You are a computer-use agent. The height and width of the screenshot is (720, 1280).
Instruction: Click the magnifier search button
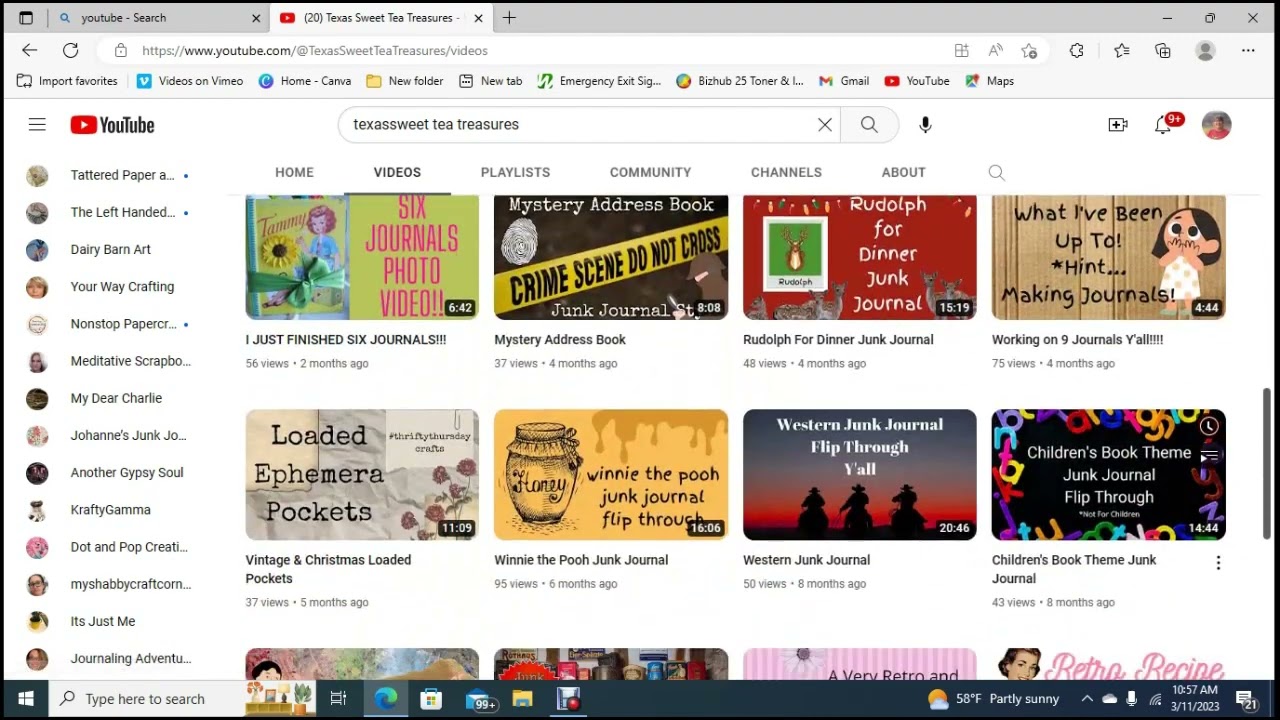pyautogui.click(x=869, y=125)
